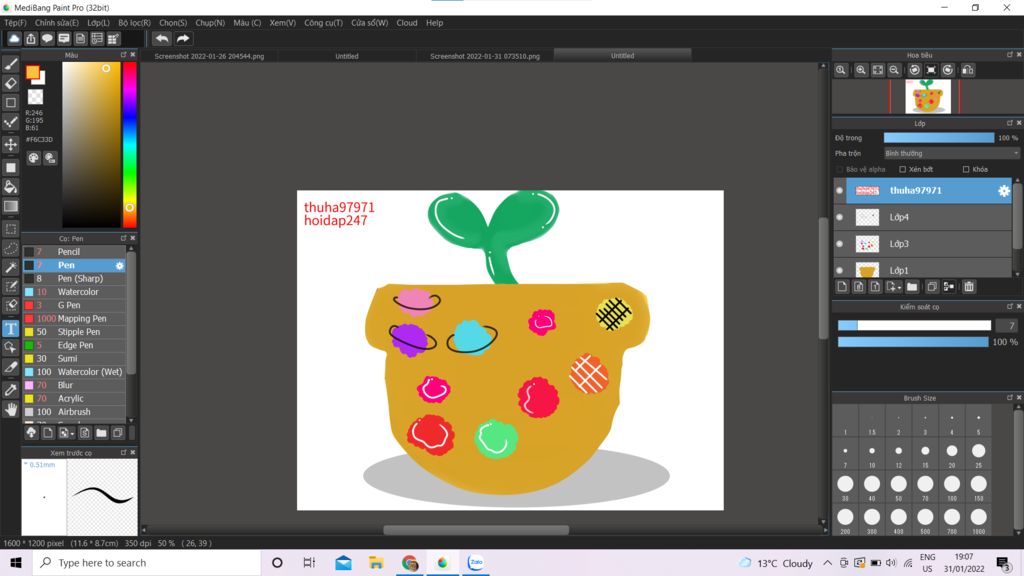Open the Lớp(L) menu
Image resolution: width=1024 pixels, height=576 pixels.
(98, 23)
